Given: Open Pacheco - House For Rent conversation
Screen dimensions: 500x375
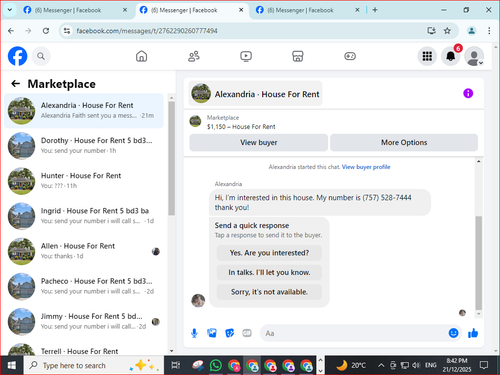Looking at the screenshot, I should click(x=84, y=286).
